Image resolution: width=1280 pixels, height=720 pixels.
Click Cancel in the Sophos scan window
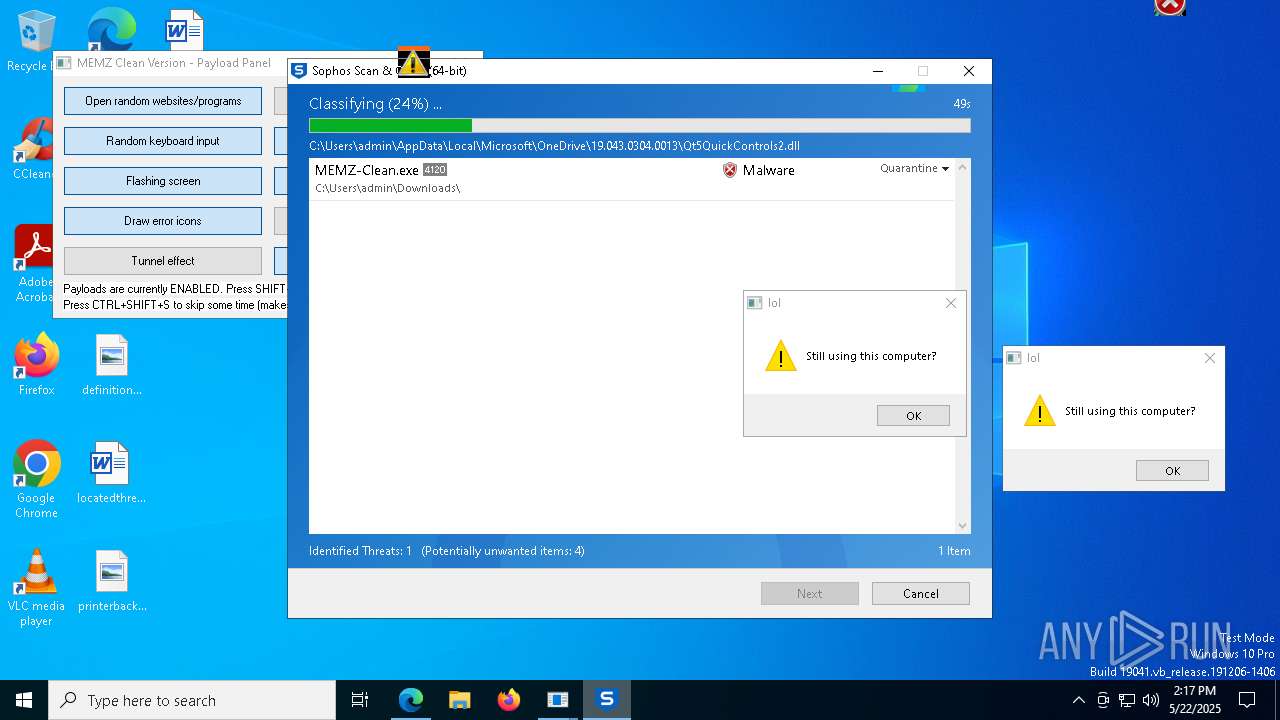pos(920,593)
